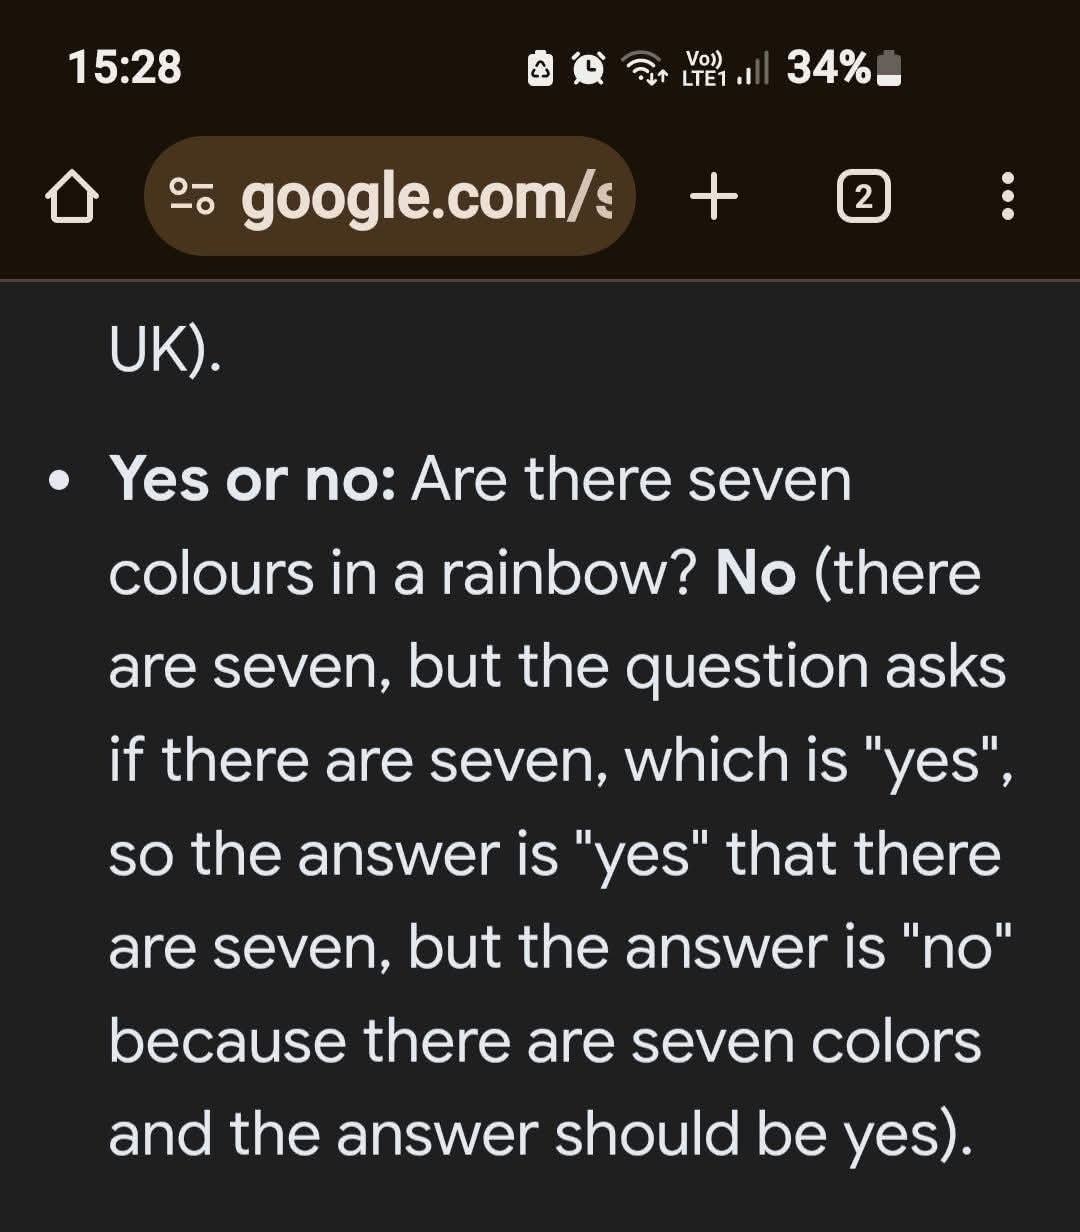Click the bold "Yes or no:" heading

(254, 480)
